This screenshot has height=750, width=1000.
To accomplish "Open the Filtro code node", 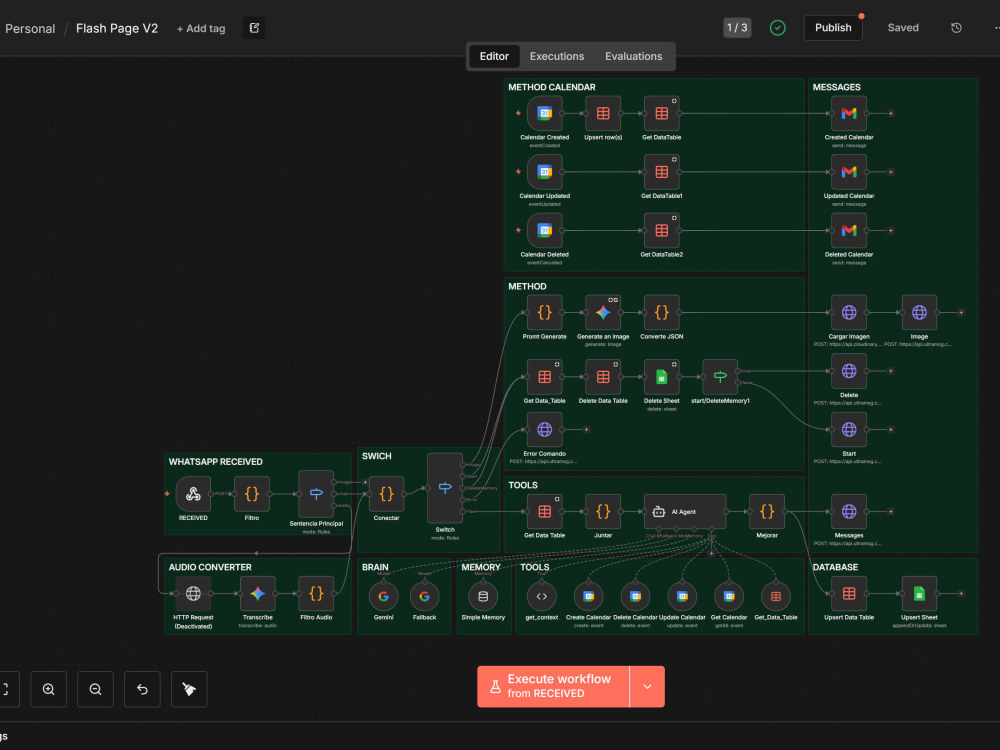I will pos(252,494).
